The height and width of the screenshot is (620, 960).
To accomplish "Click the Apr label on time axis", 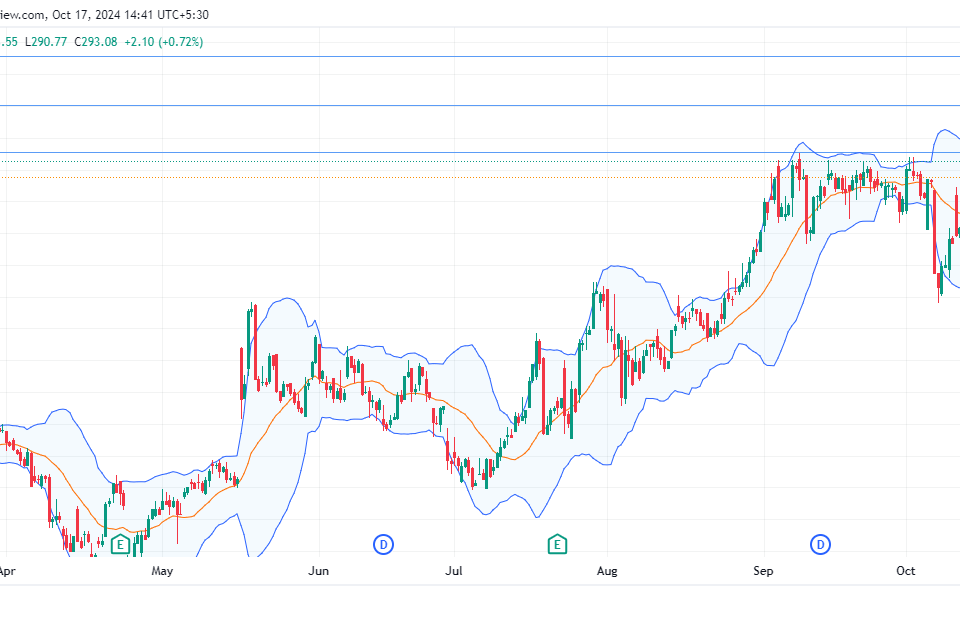I will pyautogui.click(x=7, y=571).
